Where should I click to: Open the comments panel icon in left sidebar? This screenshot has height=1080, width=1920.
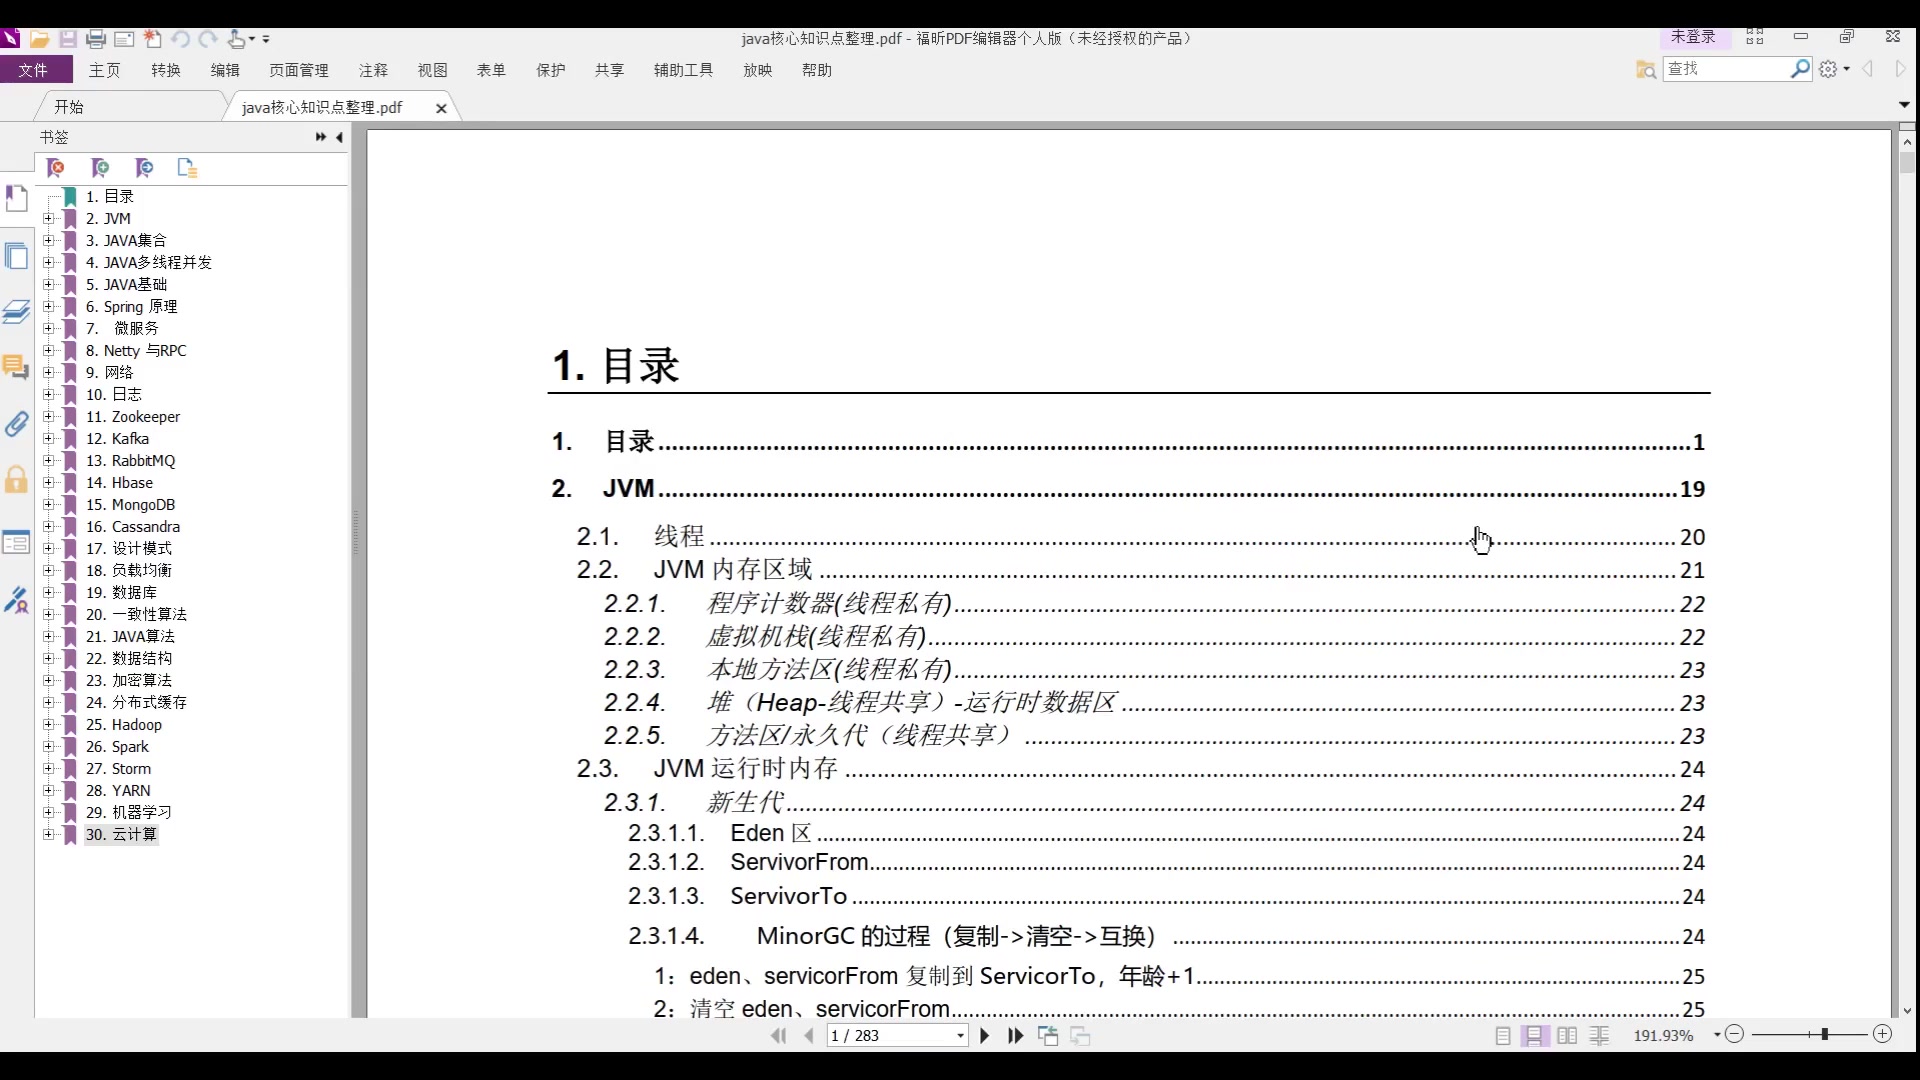17,368
